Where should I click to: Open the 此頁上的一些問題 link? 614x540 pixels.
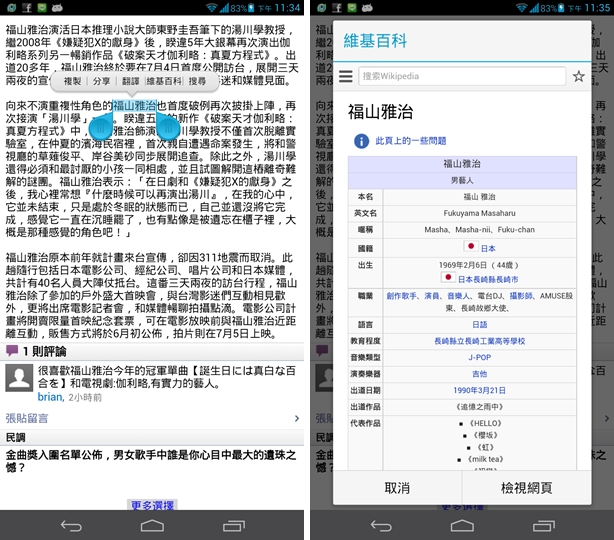click(x=411, y=141)
